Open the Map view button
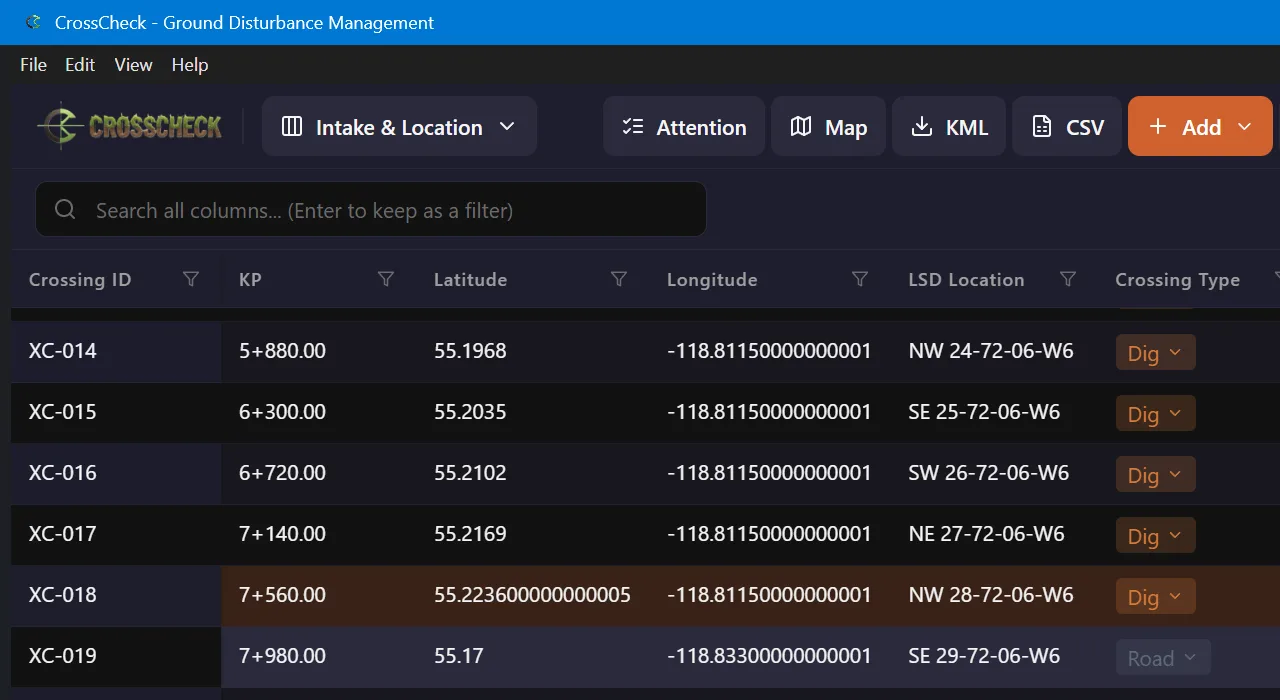The image size is (1280, 700). pyautogui.click(x=828, y=126)
